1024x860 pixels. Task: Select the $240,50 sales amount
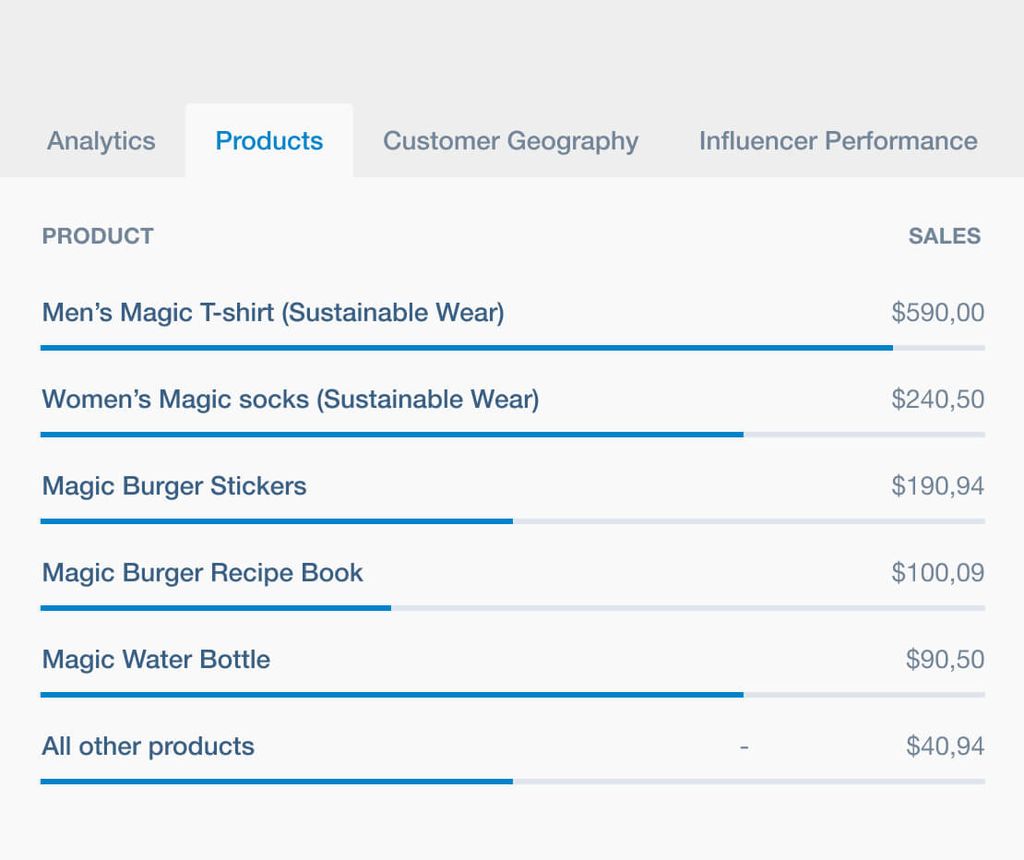[x=937, y=400]
